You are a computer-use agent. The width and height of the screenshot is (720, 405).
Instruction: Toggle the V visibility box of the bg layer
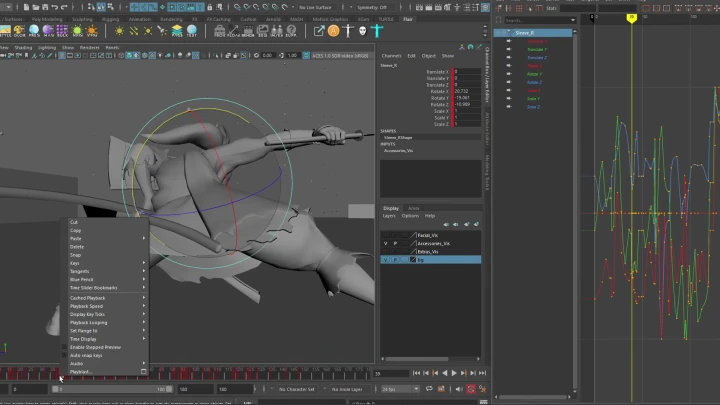click(x=385, y=260)
